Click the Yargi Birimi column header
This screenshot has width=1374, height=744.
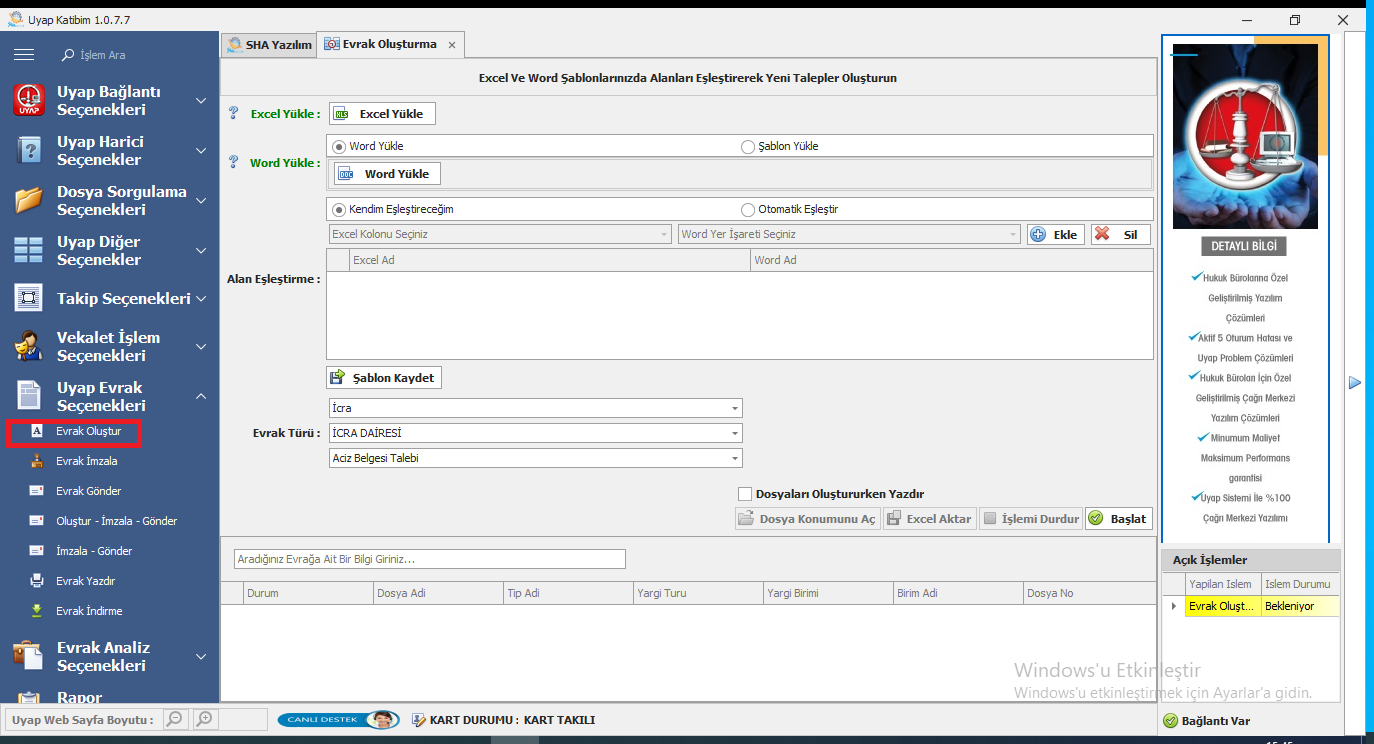827,593
